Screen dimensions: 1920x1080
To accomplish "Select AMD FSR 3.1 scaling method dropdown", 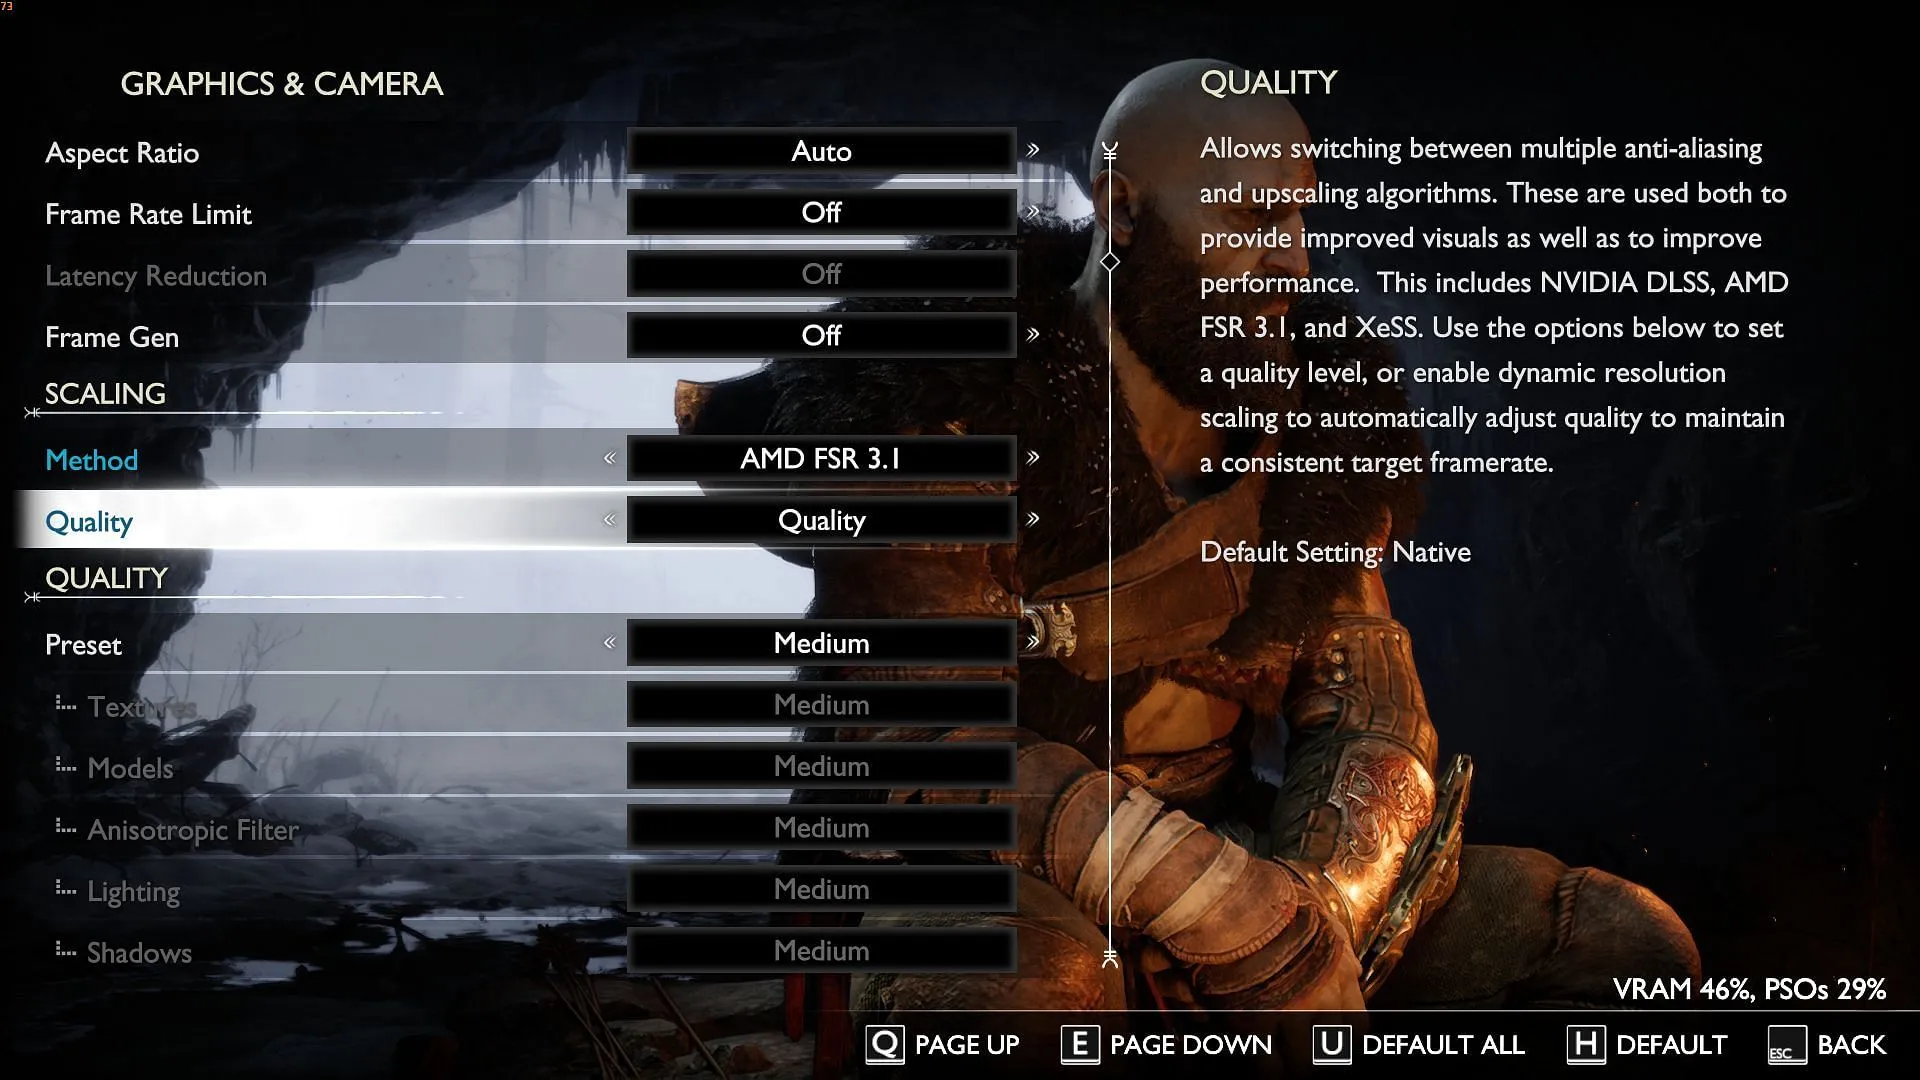I will tap(820, 458).
